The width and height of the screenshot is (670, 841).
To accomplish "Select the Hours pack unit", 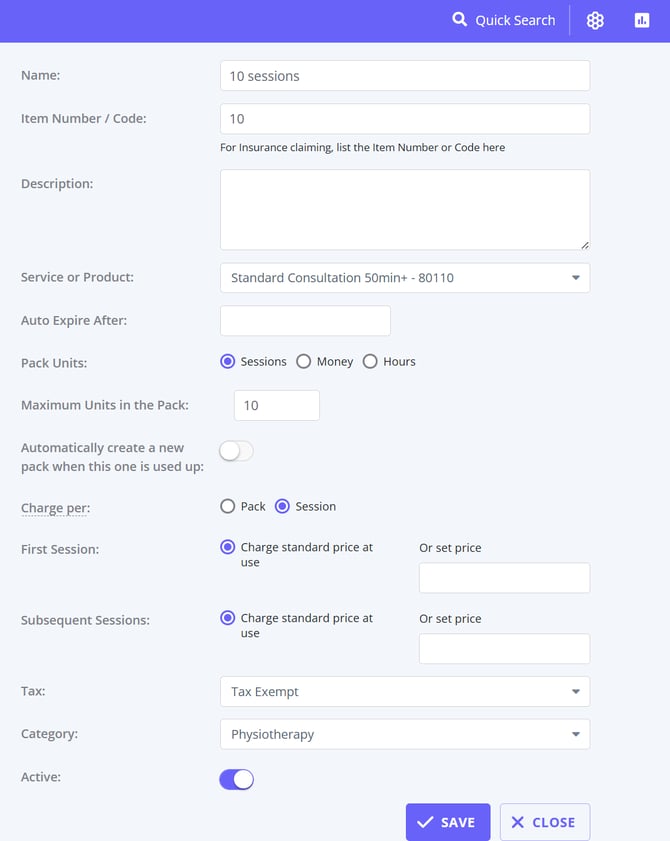I will pos(370,361).
